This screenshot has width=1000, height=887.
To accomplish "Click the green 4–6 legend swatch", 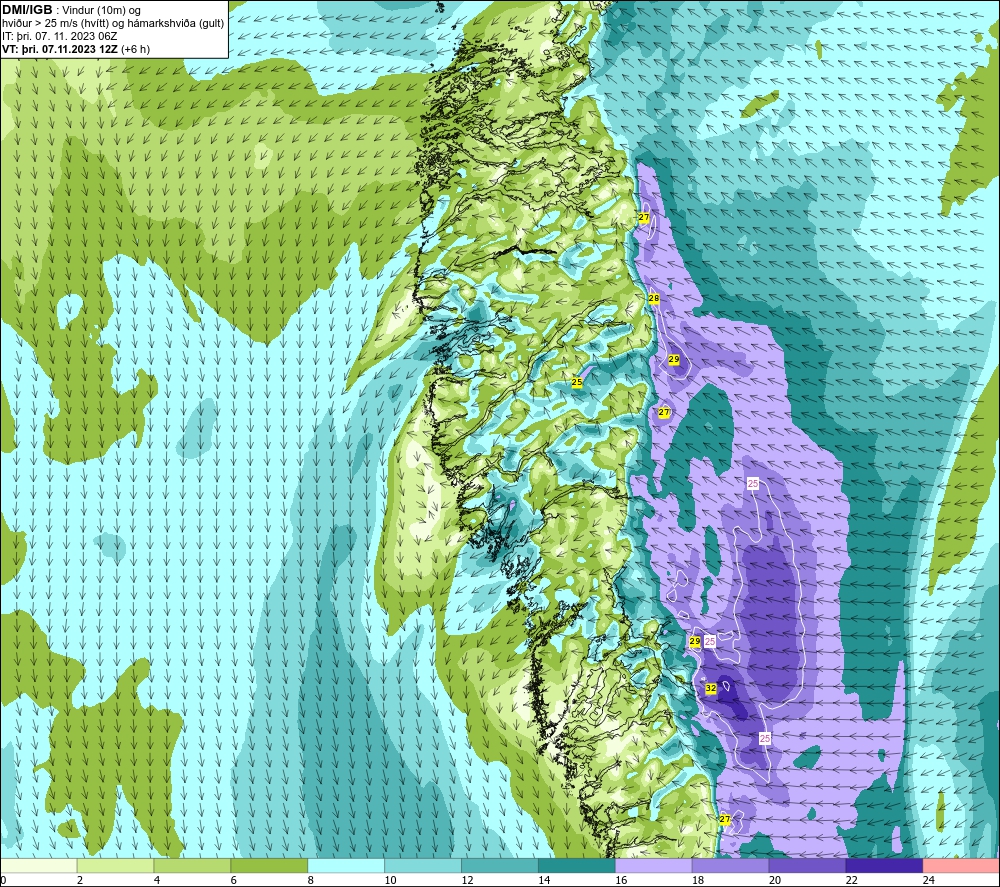I will click(x=192, y=865).
